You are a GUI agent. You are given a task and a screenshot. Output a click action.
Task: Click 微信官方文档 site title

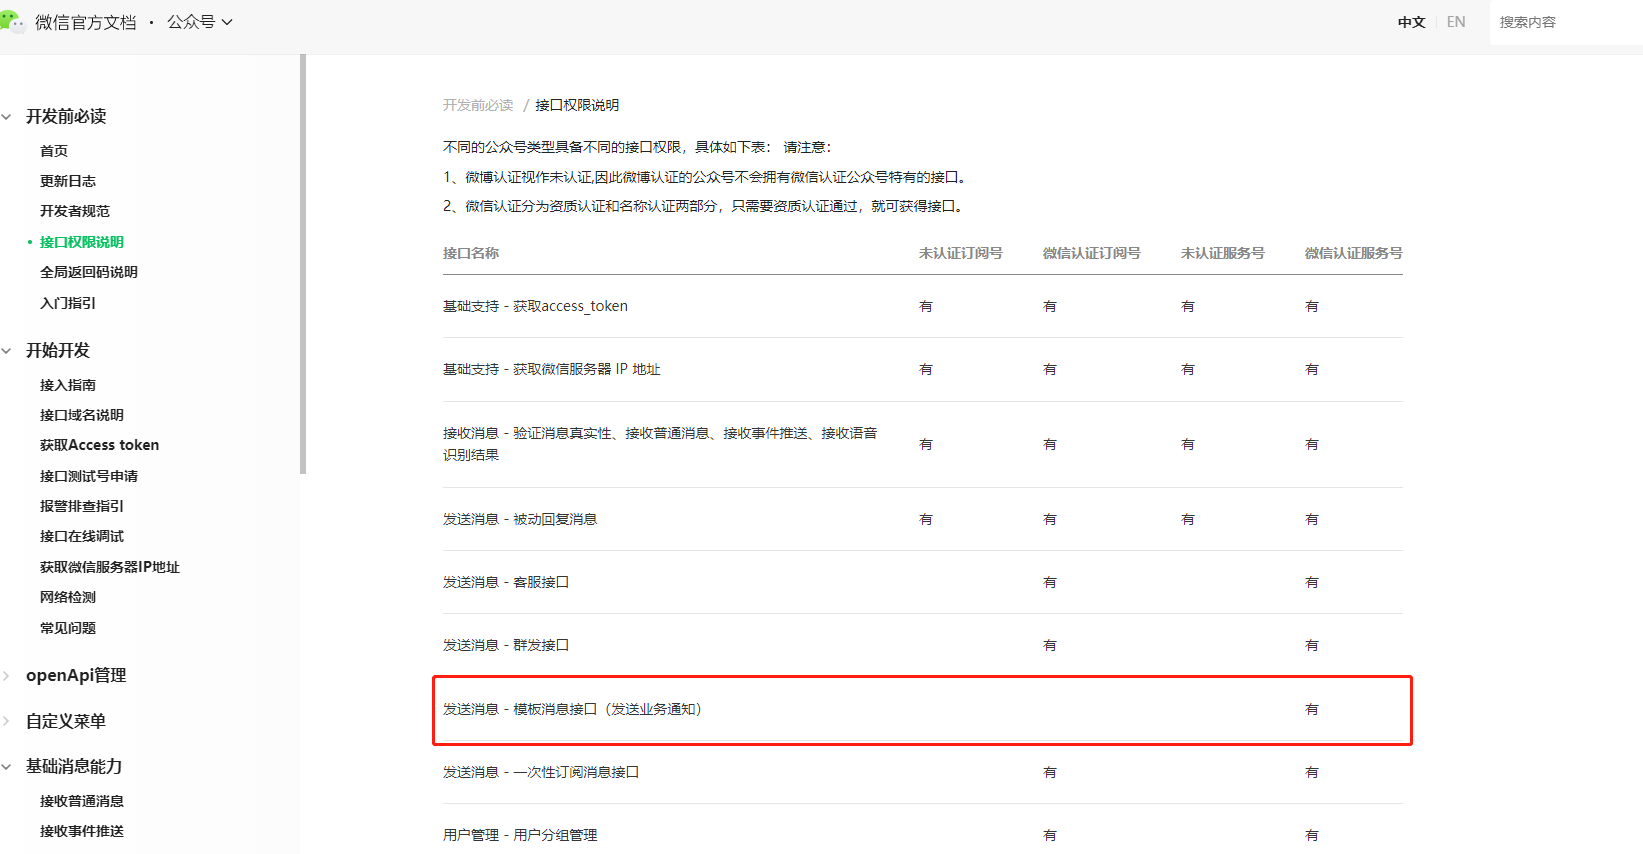tap(86, 22)
